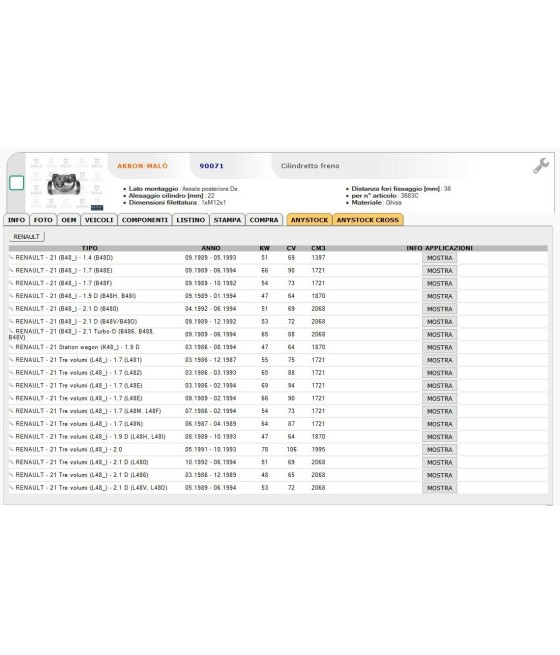The height and width of the screenshot is (655, 560).
Task: Click the row icon next to Renault 21 Station wagon
Action: coord(11,347)
